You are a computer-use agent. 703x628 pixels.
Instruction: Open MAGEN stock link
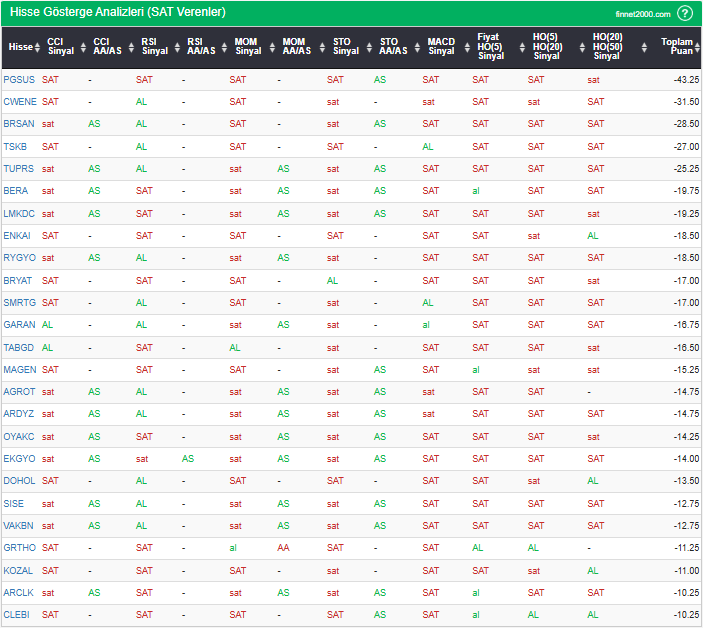click(20, 369)
